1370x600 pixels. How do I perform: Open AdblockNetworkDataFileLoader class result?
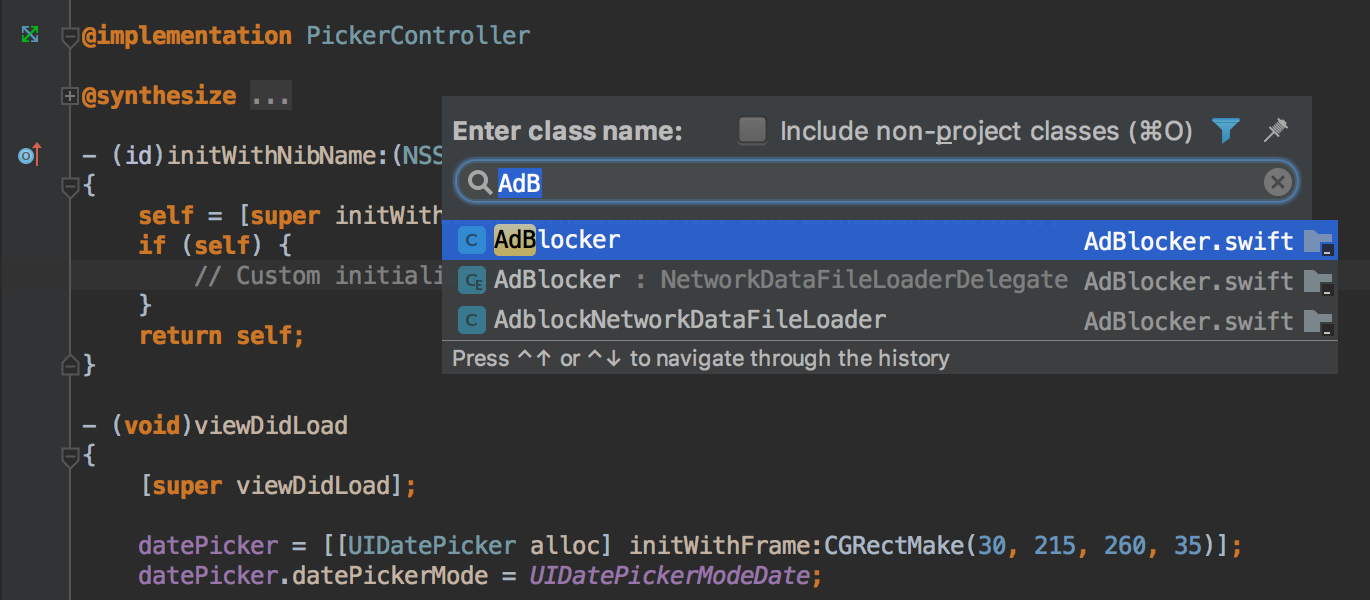click(690, 320)
